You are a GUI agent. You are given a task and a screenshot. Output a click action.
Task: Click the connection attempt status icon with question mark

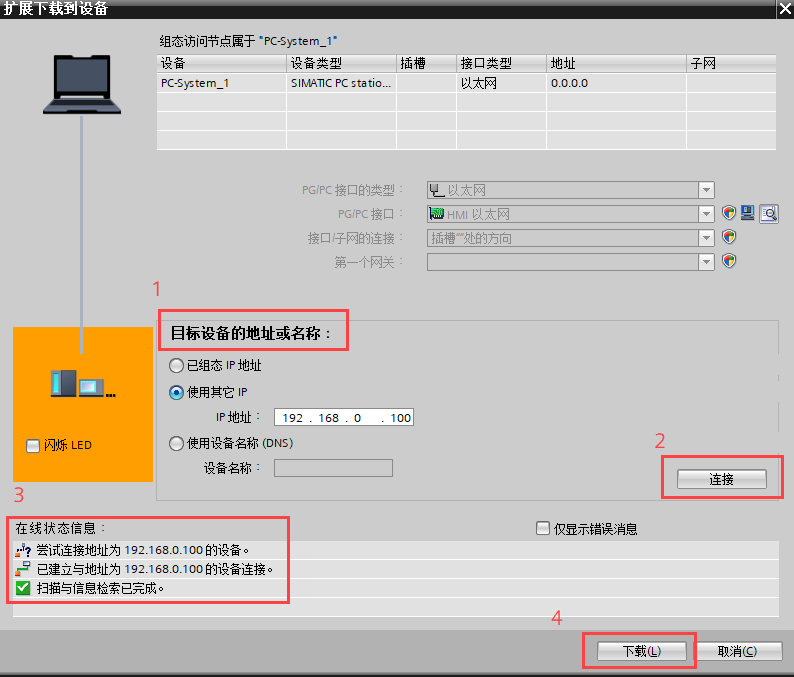[x=23, y=550]
